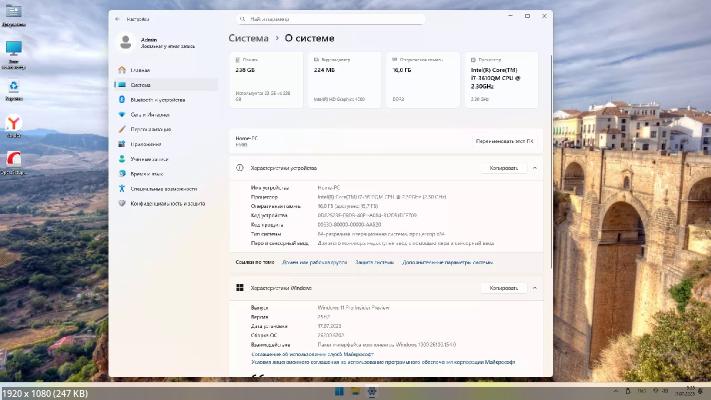Viewport: 711px width, 400px height.
Task: Open the Documents folder desktop icon
Action: tap(13, 16)
